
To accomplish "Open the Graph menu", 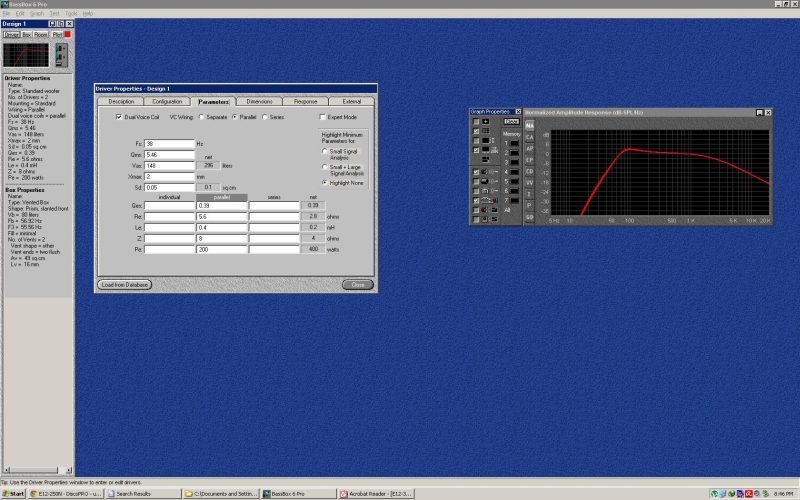I will pos(37,13).
